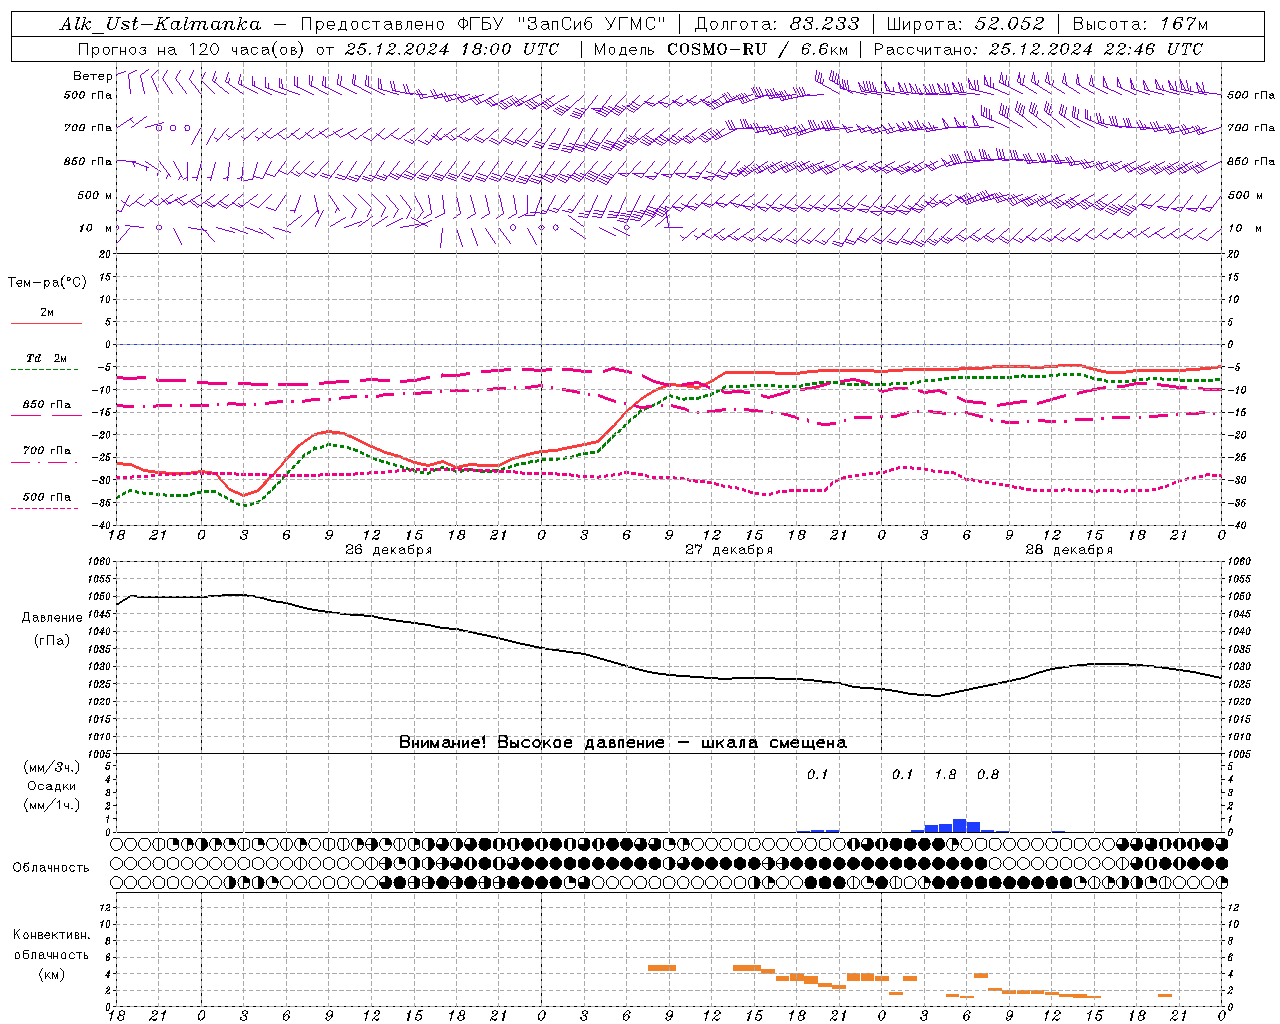Click the 0.8 precipitation amount value
This screenshot has height=1024, width=1280.
tap(988, 774)
